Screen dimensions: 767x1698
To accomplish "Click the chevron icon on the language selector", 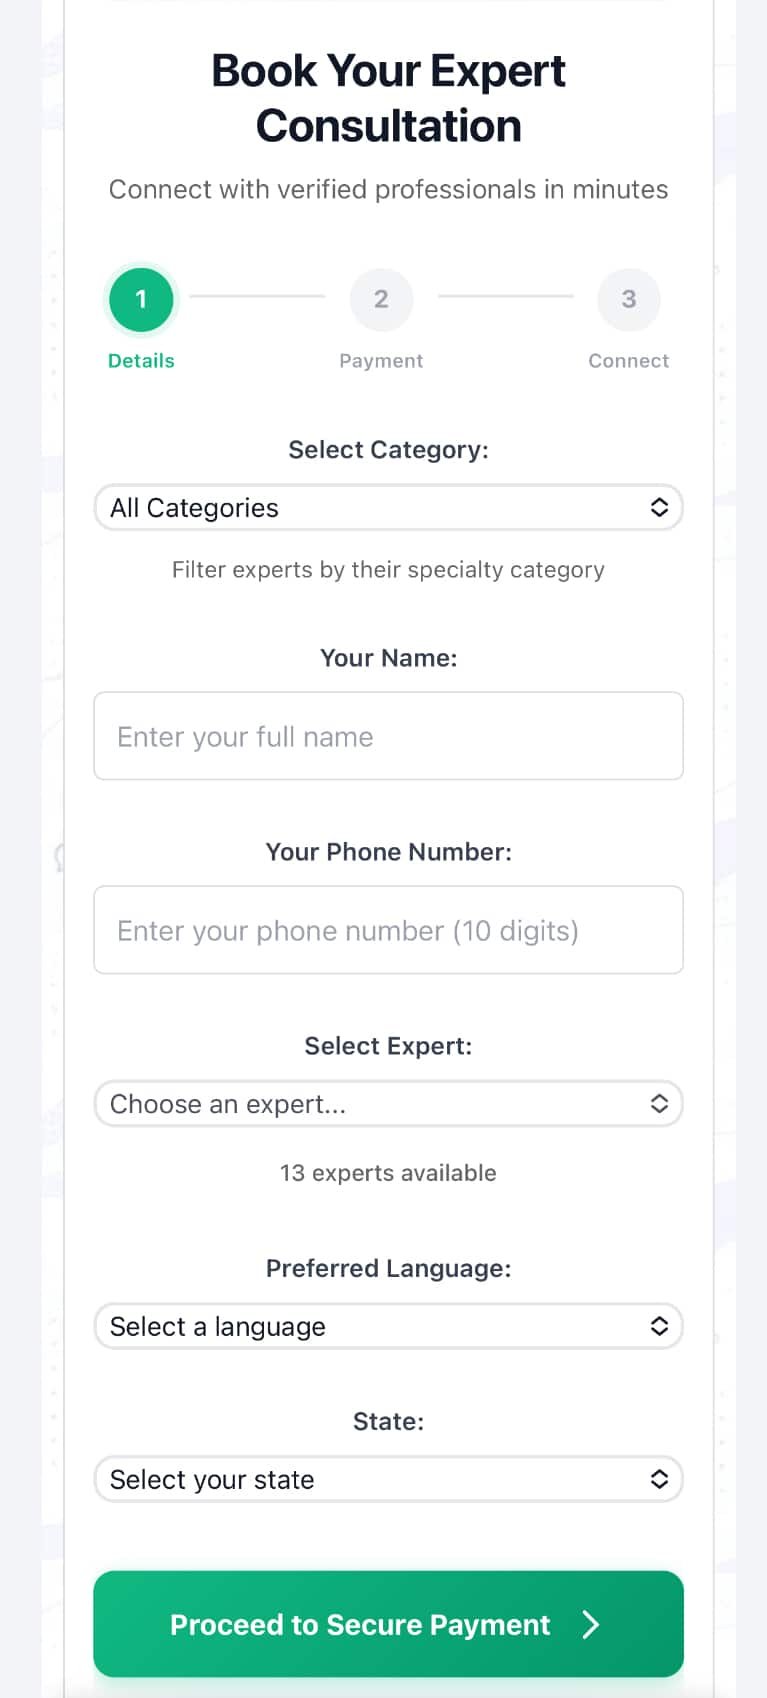I will (659, 1326).
